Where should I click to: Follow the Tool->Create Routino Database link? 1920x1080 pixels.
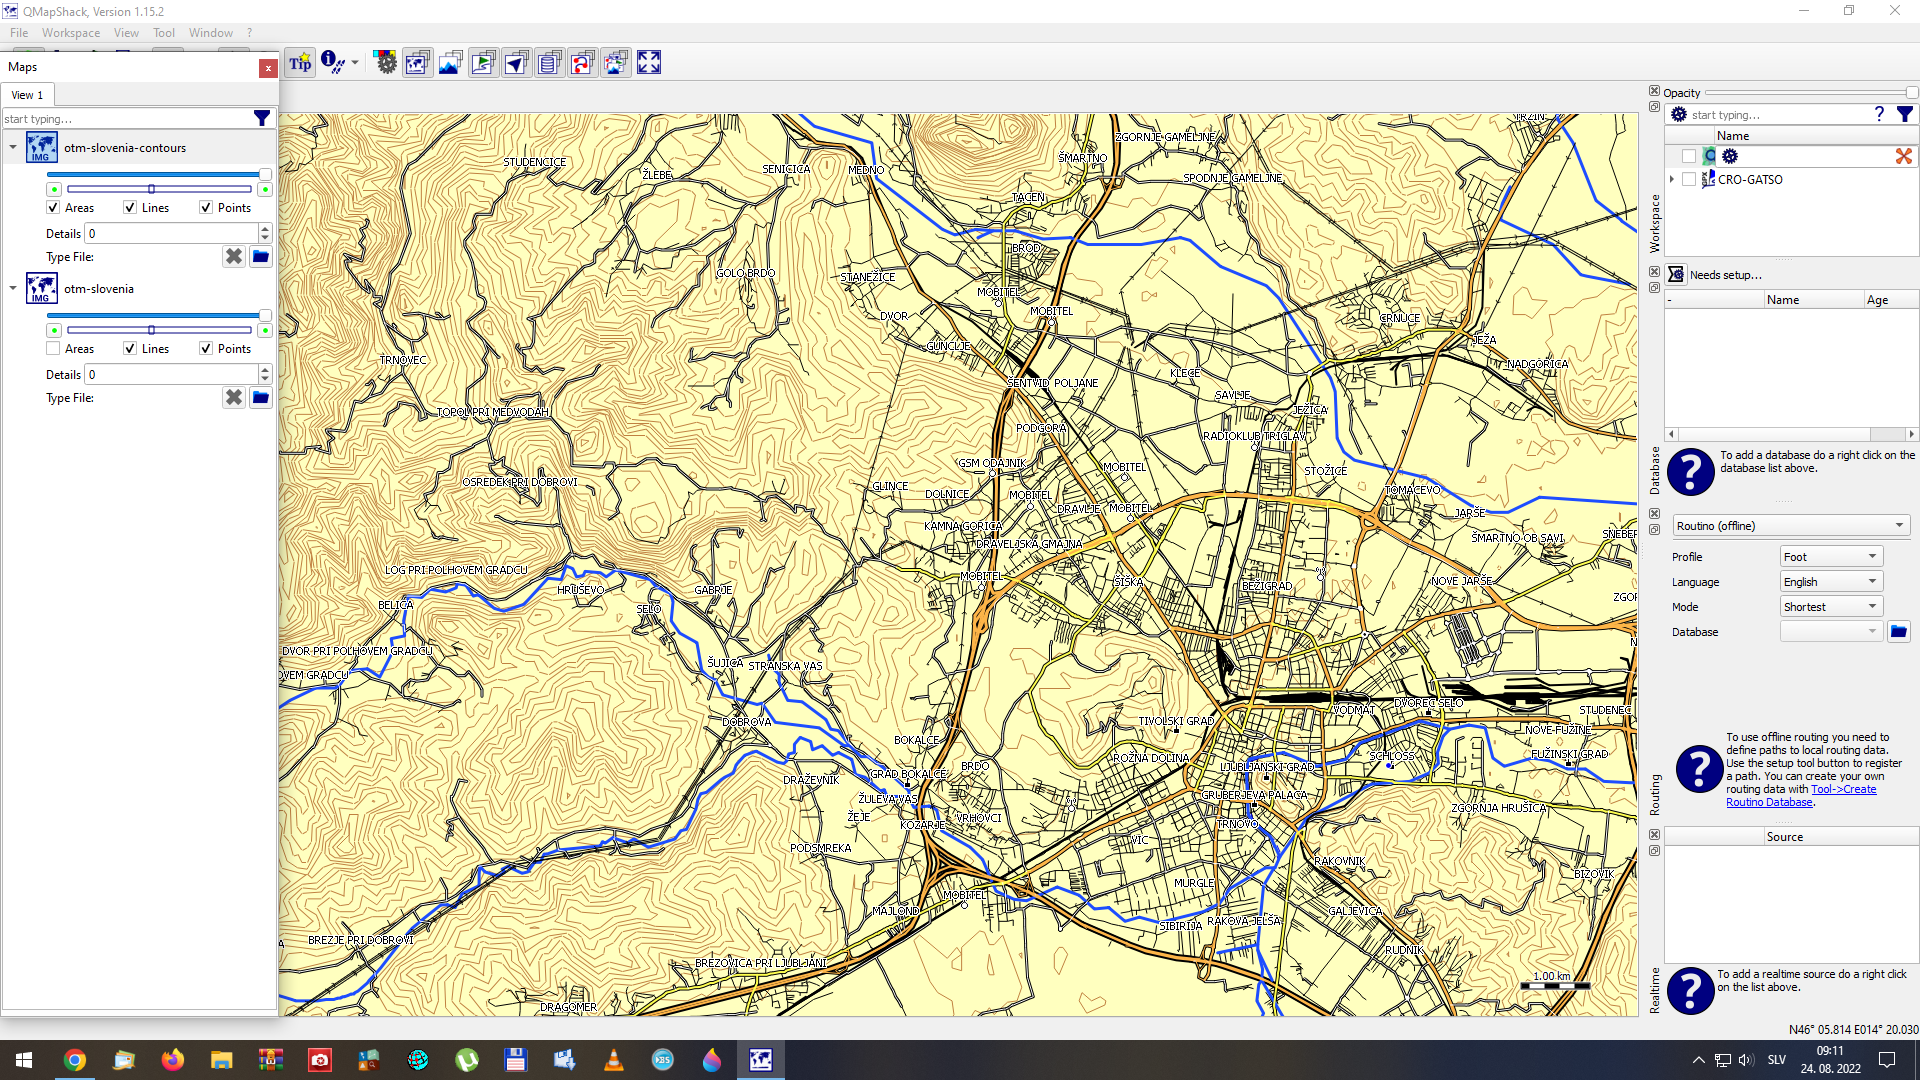point(1801,796)
